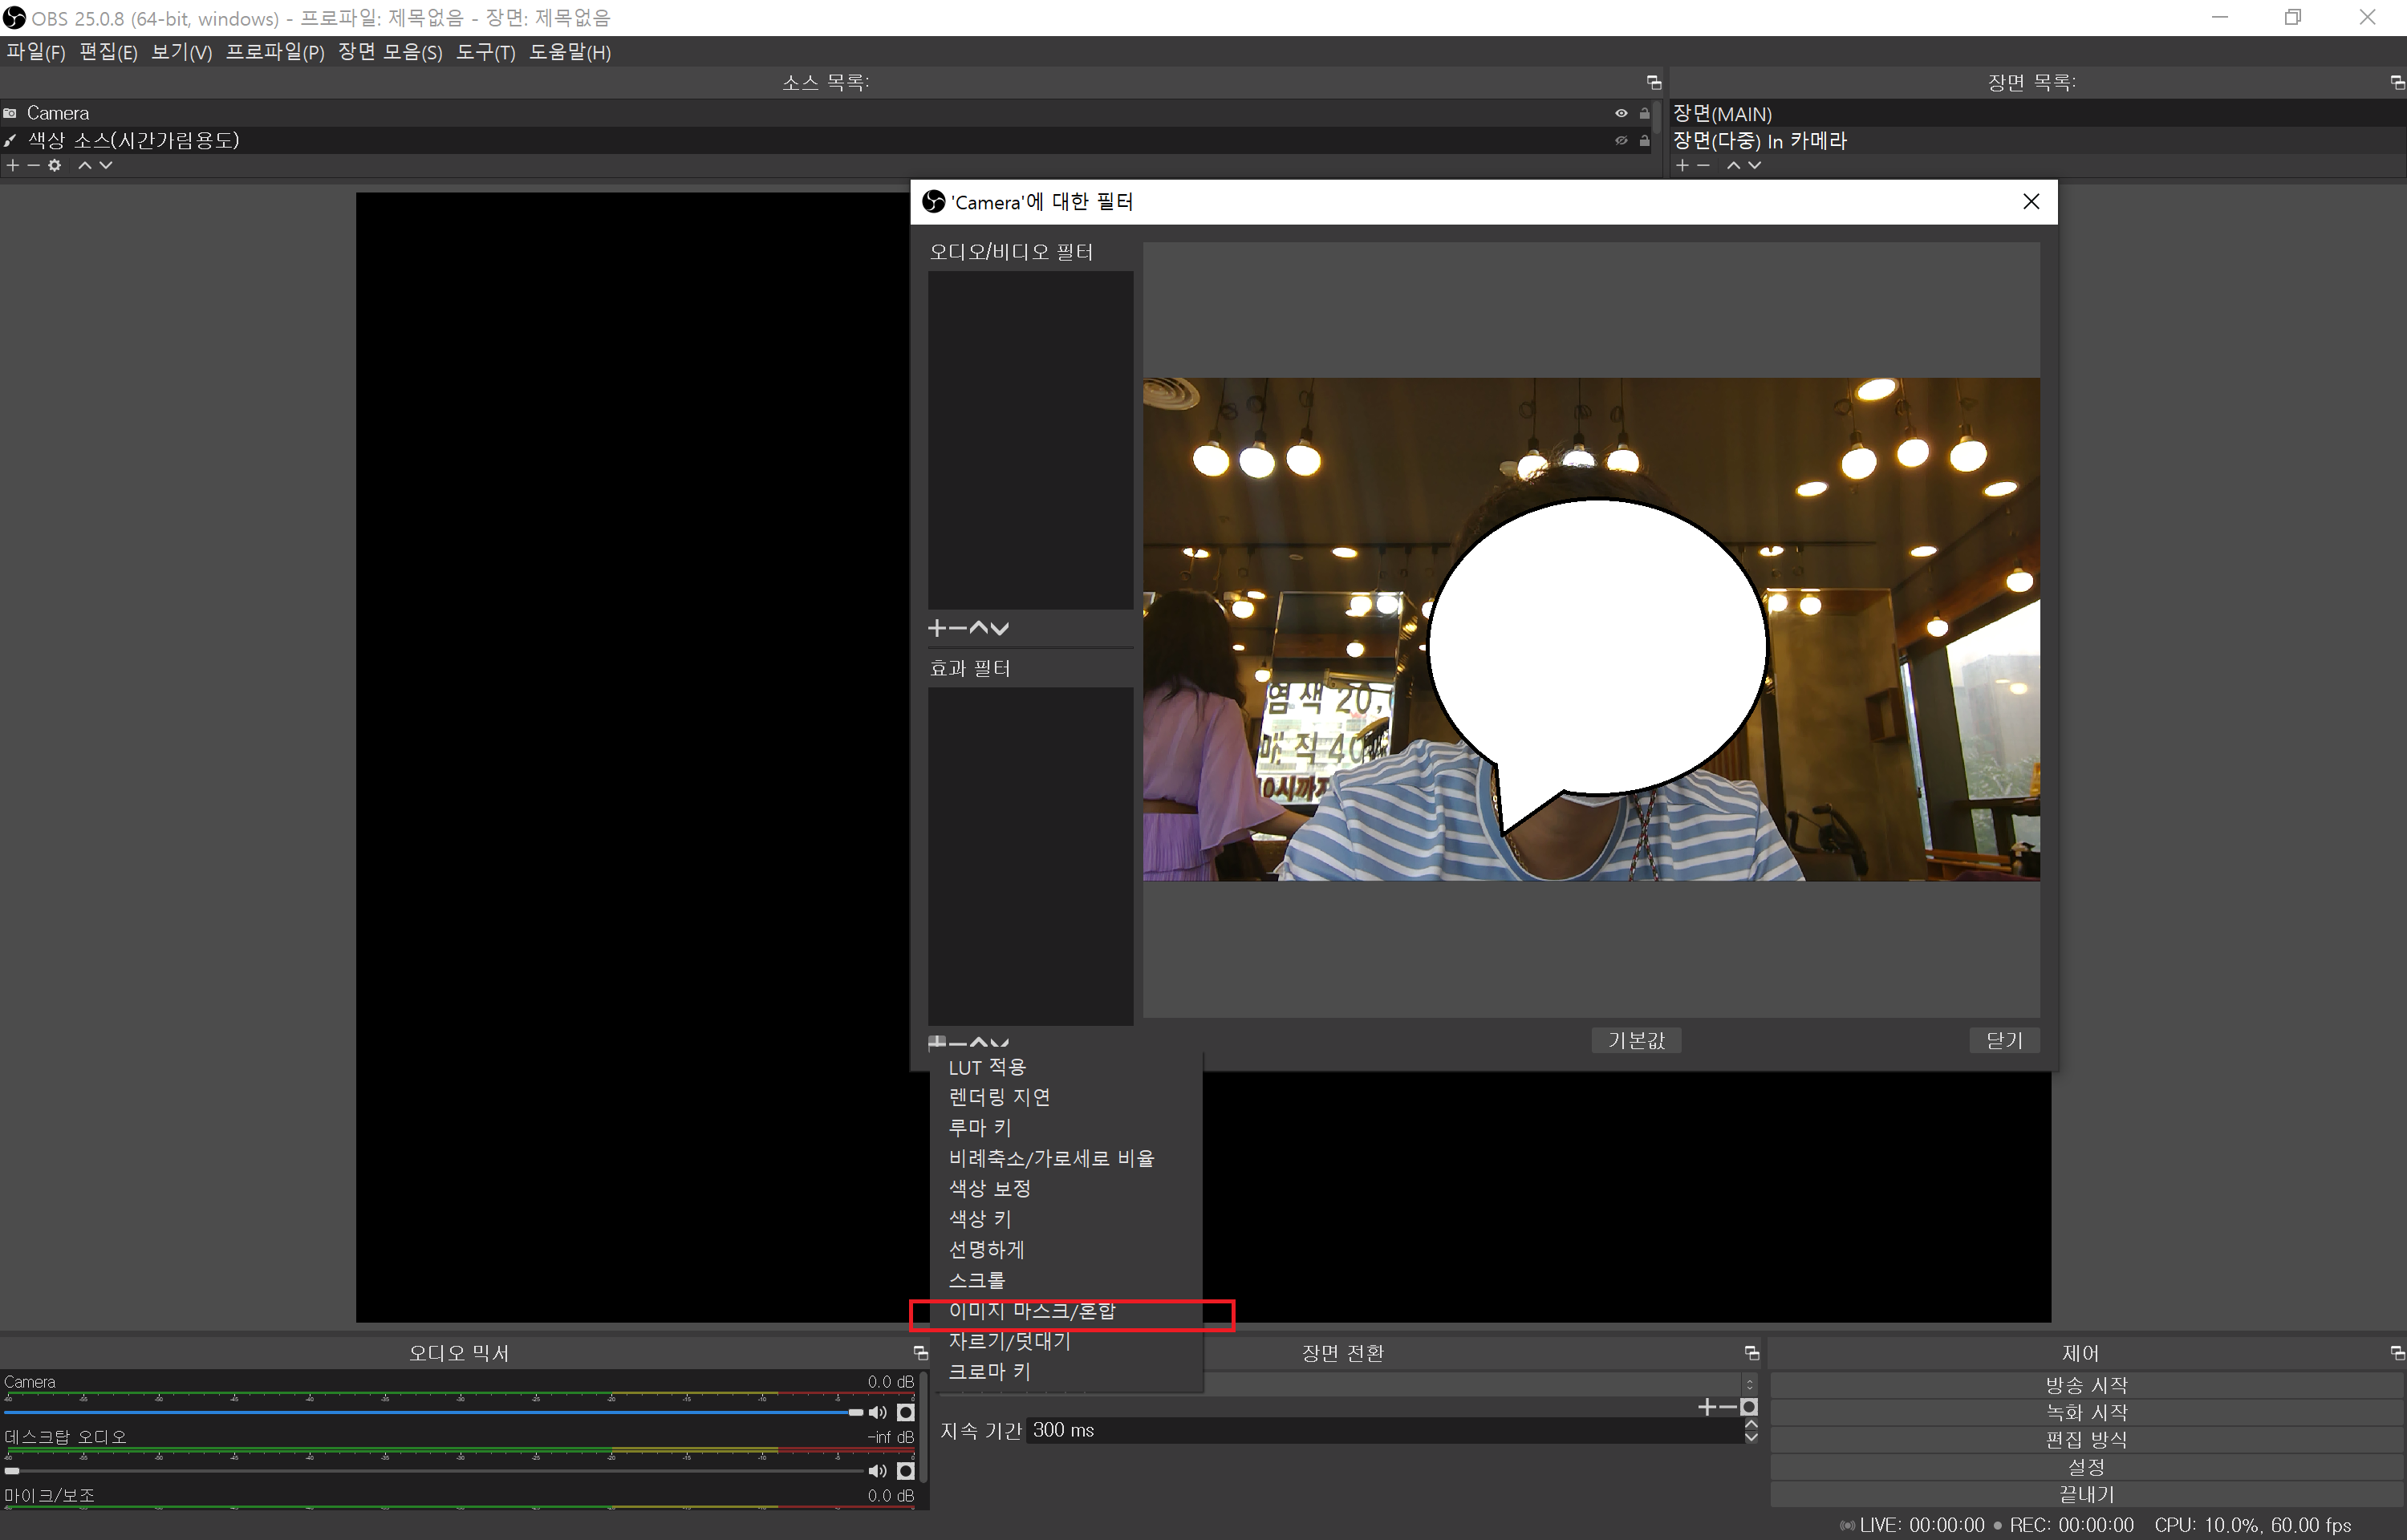
Task: Click 녹화 시작 to start recording
Action: pyautogui.click(x=2086, y=1413)
